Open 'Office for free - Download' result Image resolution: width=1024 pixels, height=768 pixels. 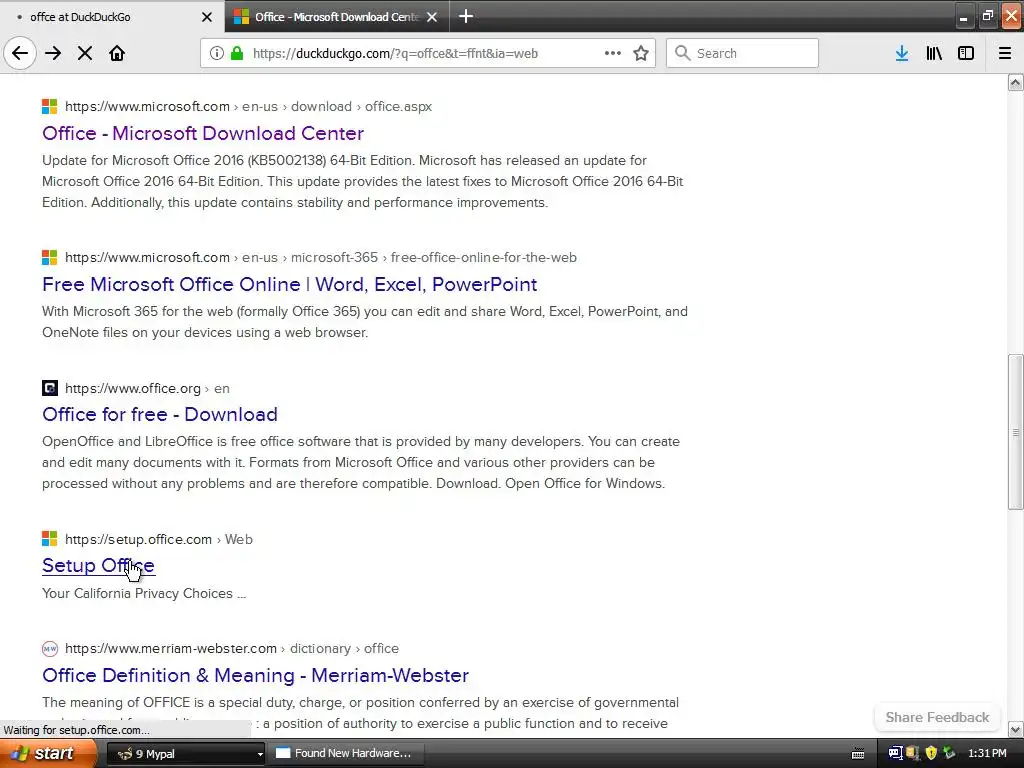point(160,414)
